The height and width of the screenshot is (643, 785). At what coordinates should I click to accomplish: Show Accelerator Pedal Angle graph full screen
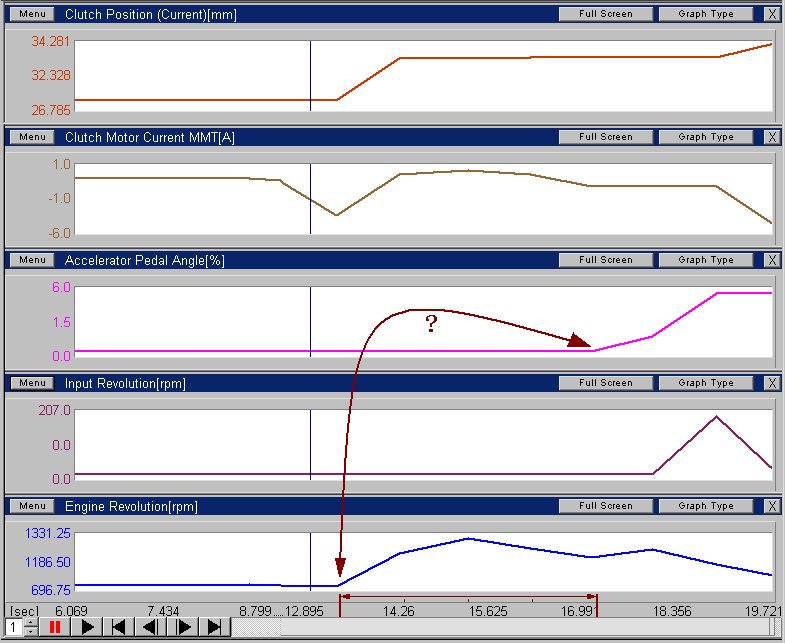tap(606, 260)
